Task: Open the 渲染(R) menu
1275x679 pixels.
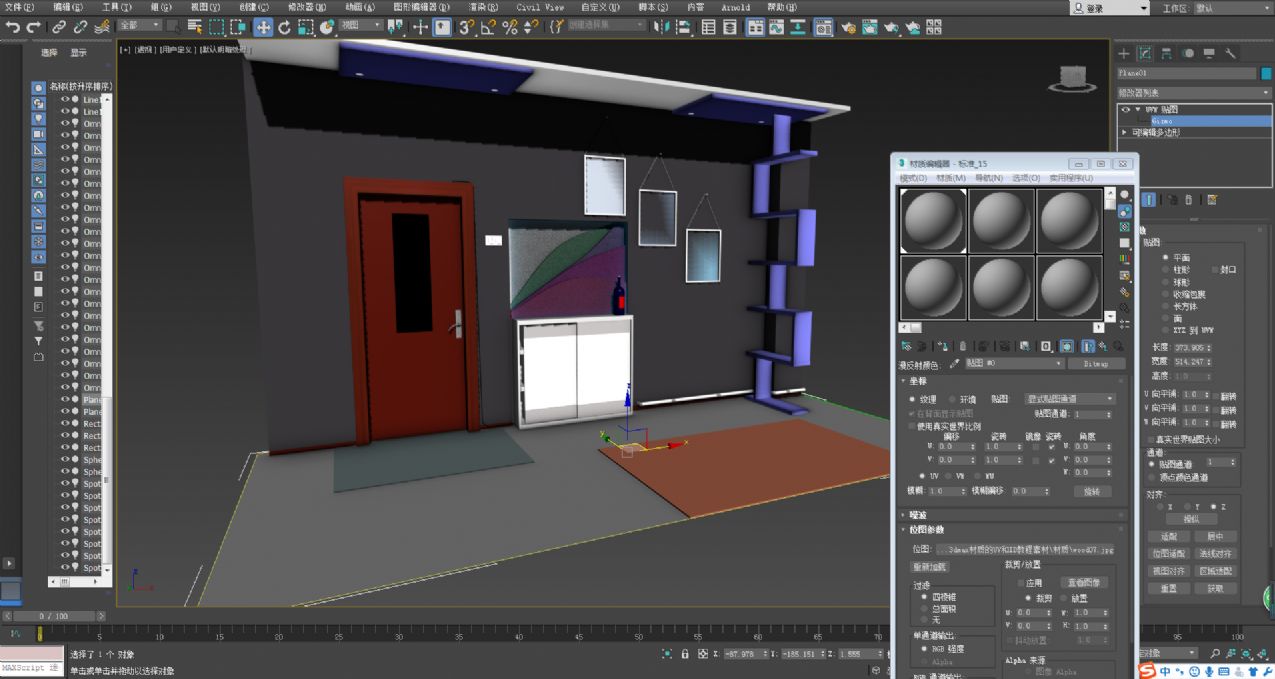Action: click(x=484, y=7)
